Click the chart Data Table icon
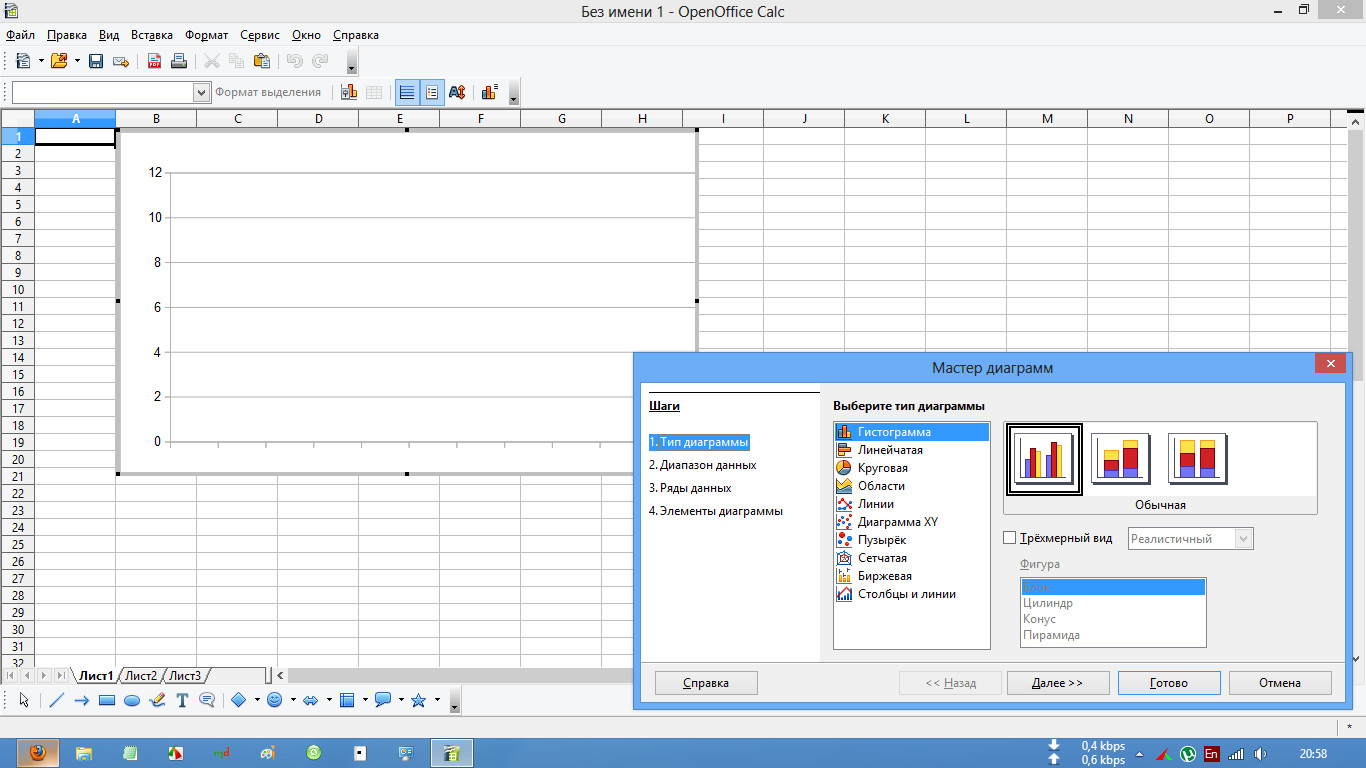The height and width of the screenshot is (768, 1366). click(374, 91)
